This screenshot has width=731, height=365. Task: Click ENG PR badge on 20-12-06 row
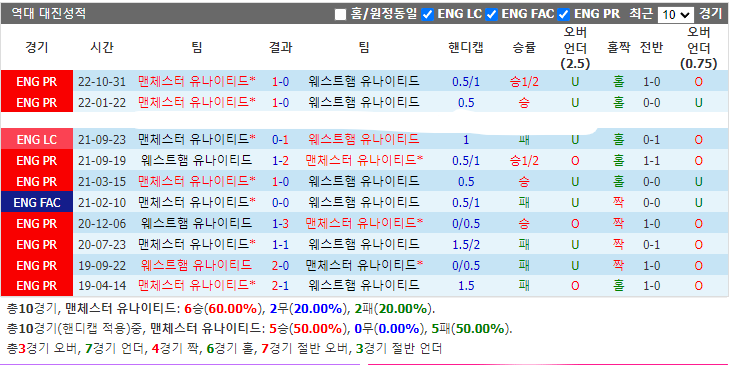tap(37, 223)
